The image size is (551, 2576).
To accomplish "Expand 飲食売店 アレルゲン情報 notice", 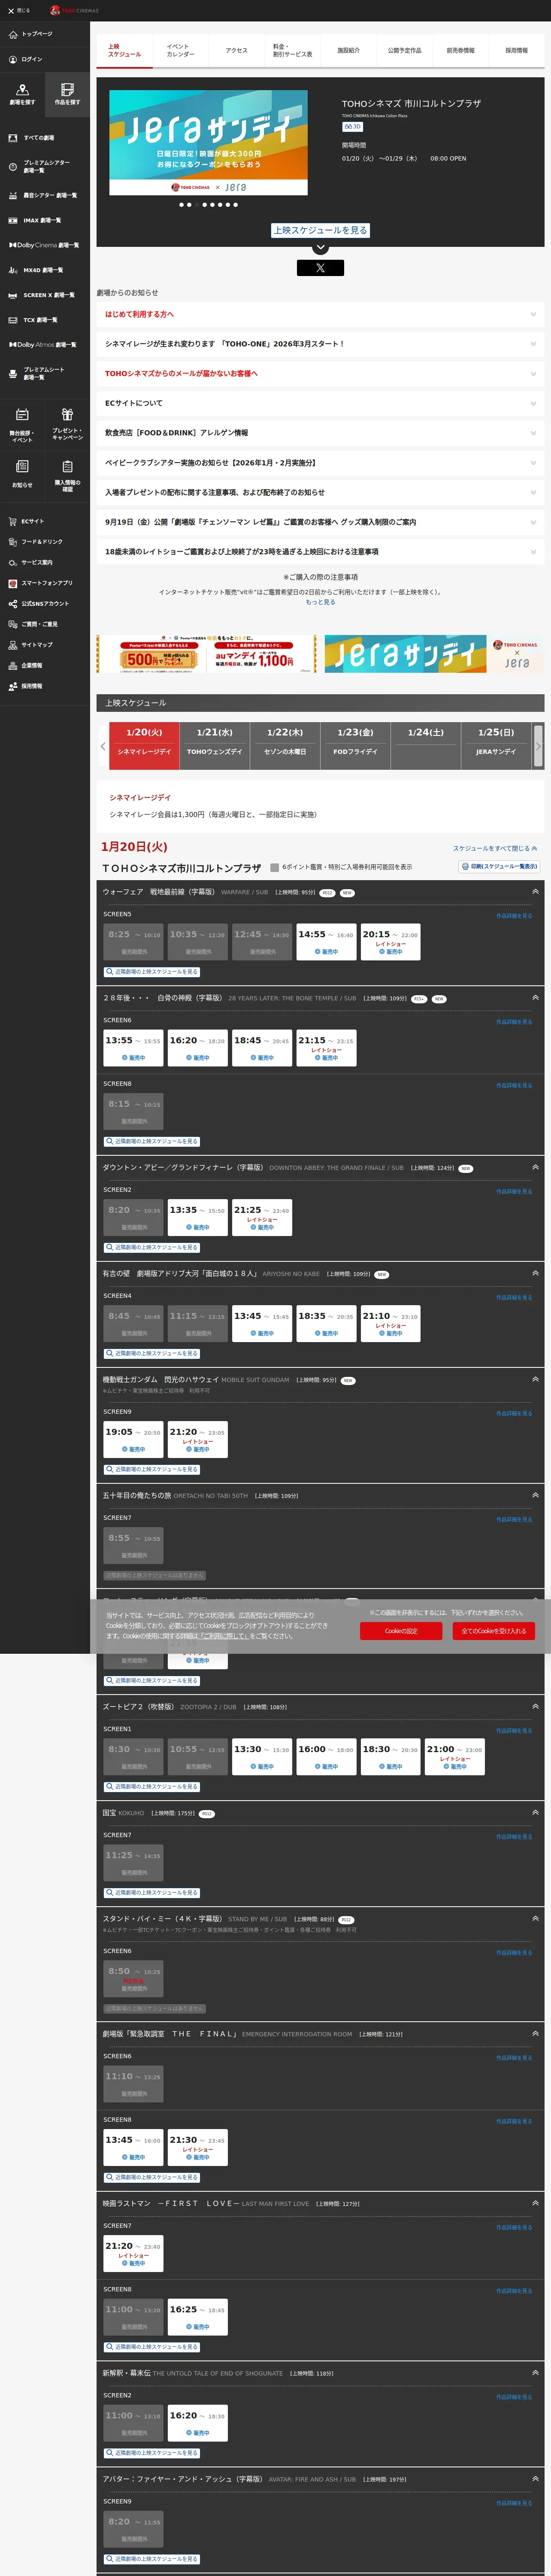I will [320, 433].
